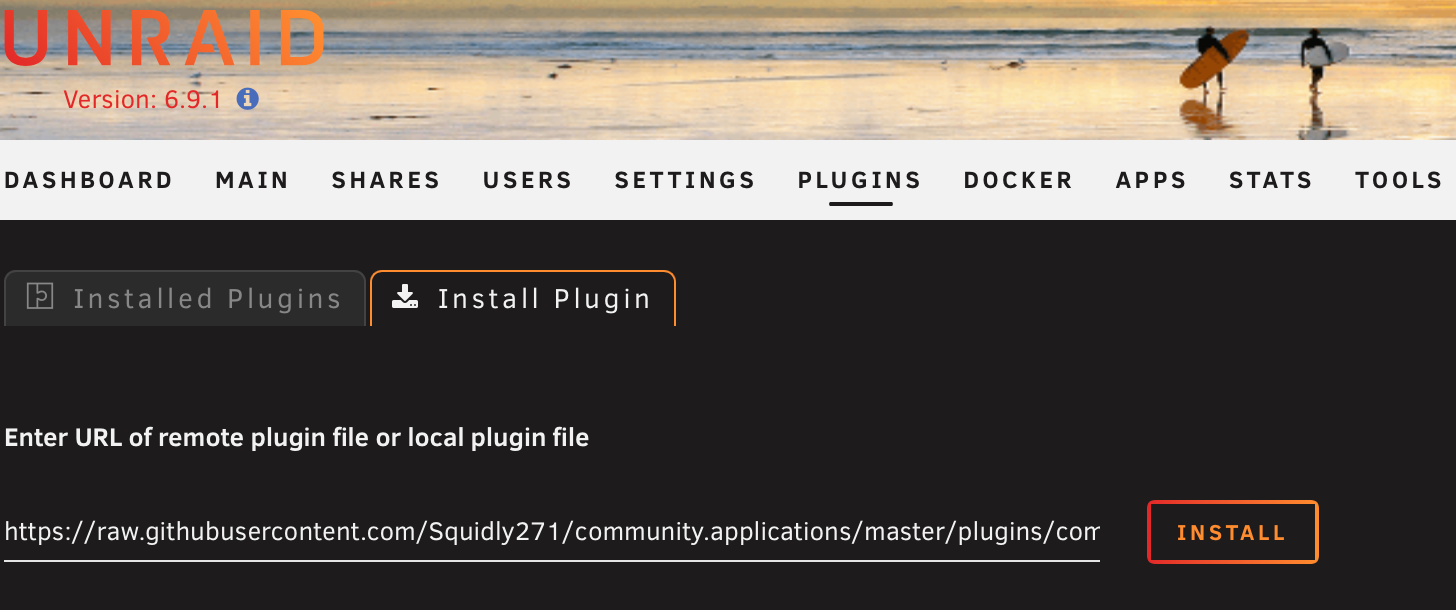Navigate to the Users page
Viewport: 1456px width, 610px height.
point(527,180)
